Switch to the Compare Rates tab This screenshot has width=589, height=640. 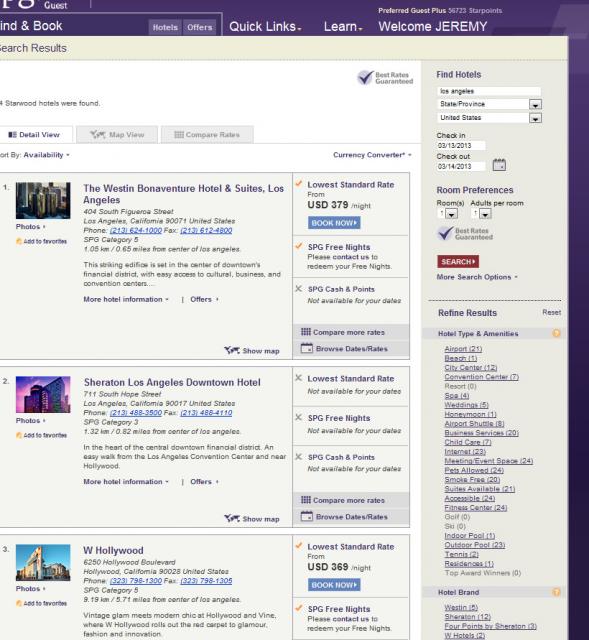coord(207,135)
